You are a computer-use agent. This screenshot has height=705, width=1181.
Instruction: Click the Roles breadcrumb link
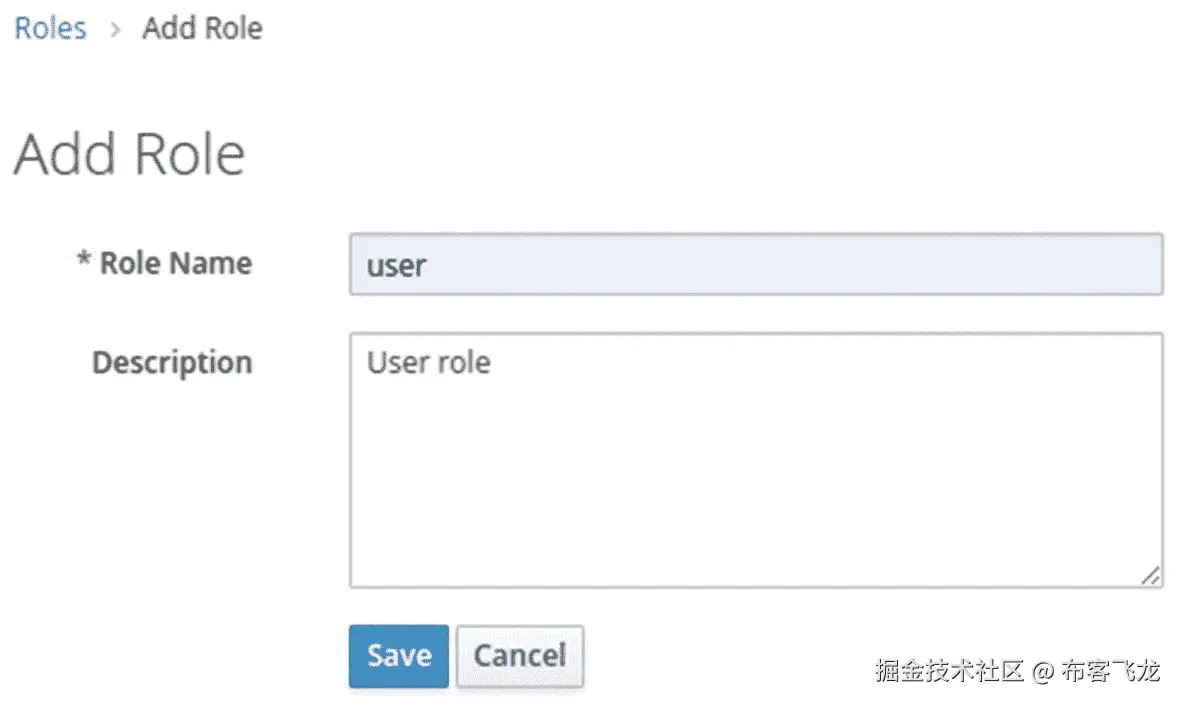click(50, 28)
